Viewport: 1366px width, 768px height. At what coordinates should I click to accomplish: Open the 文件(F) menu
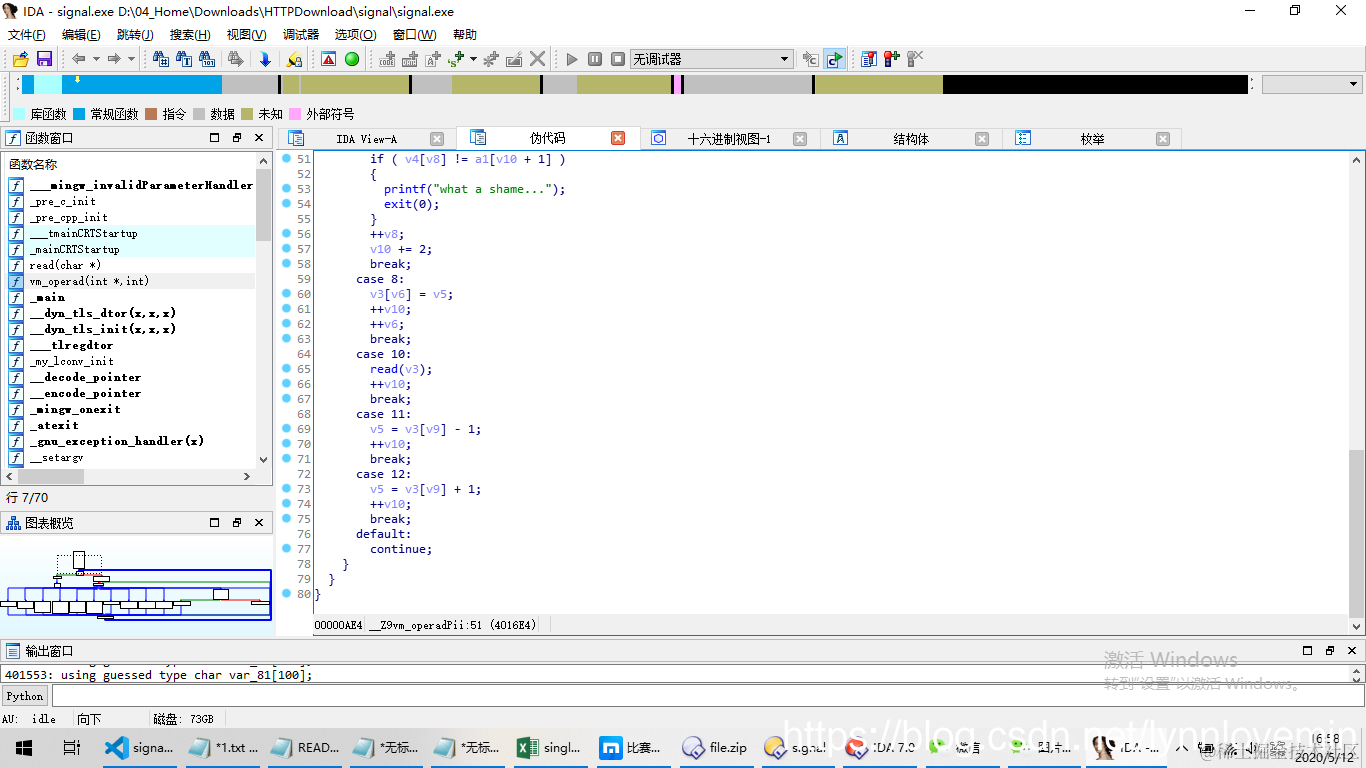coord(27,34)
